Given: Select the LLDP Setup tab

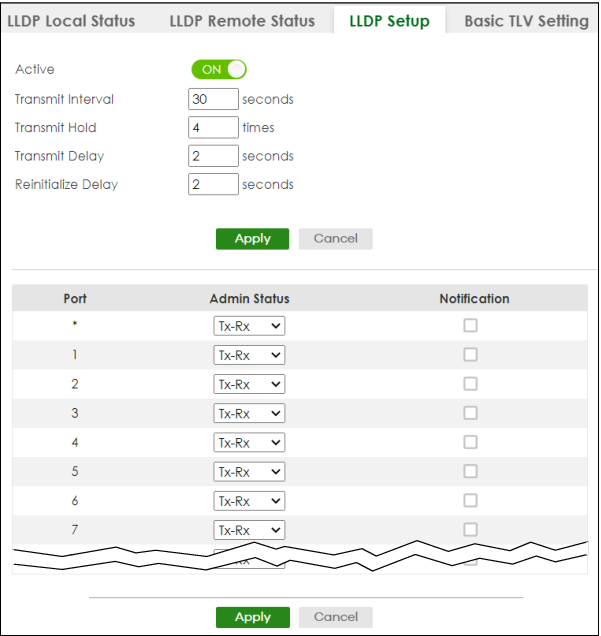Looking at the screenshot, I should coord(389,21).
